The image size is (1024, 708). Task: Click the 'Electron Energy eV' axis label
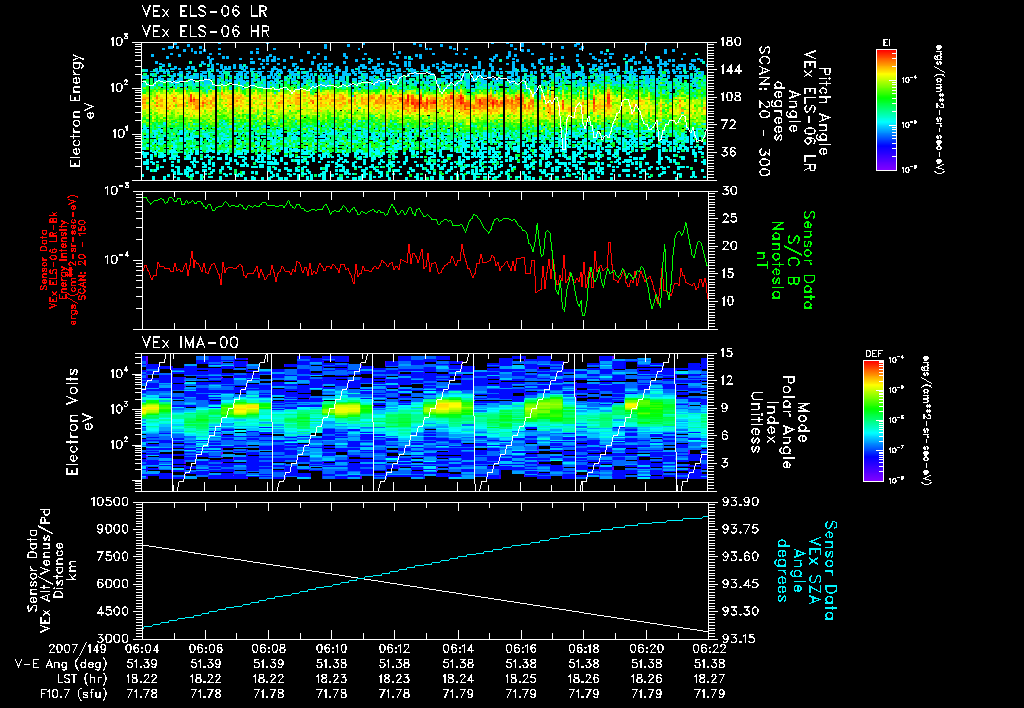pos(82,111)
